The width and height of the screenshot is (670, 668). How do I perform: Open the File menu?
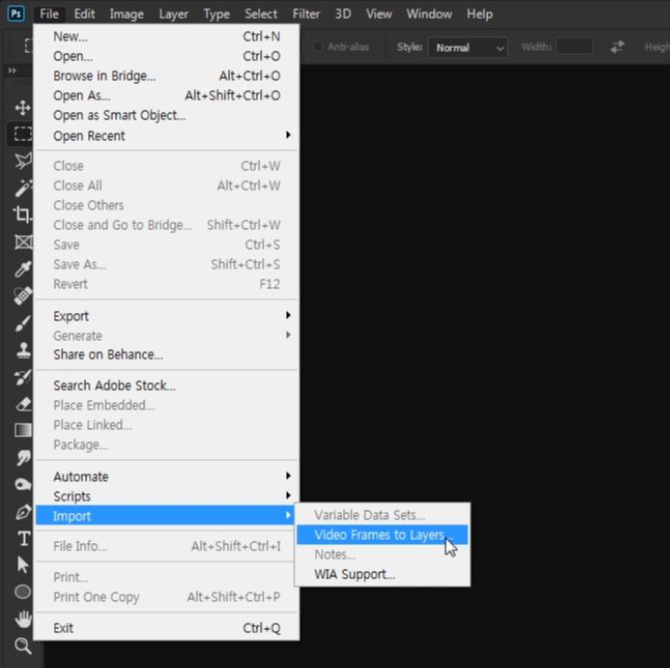tap(49, 14)
